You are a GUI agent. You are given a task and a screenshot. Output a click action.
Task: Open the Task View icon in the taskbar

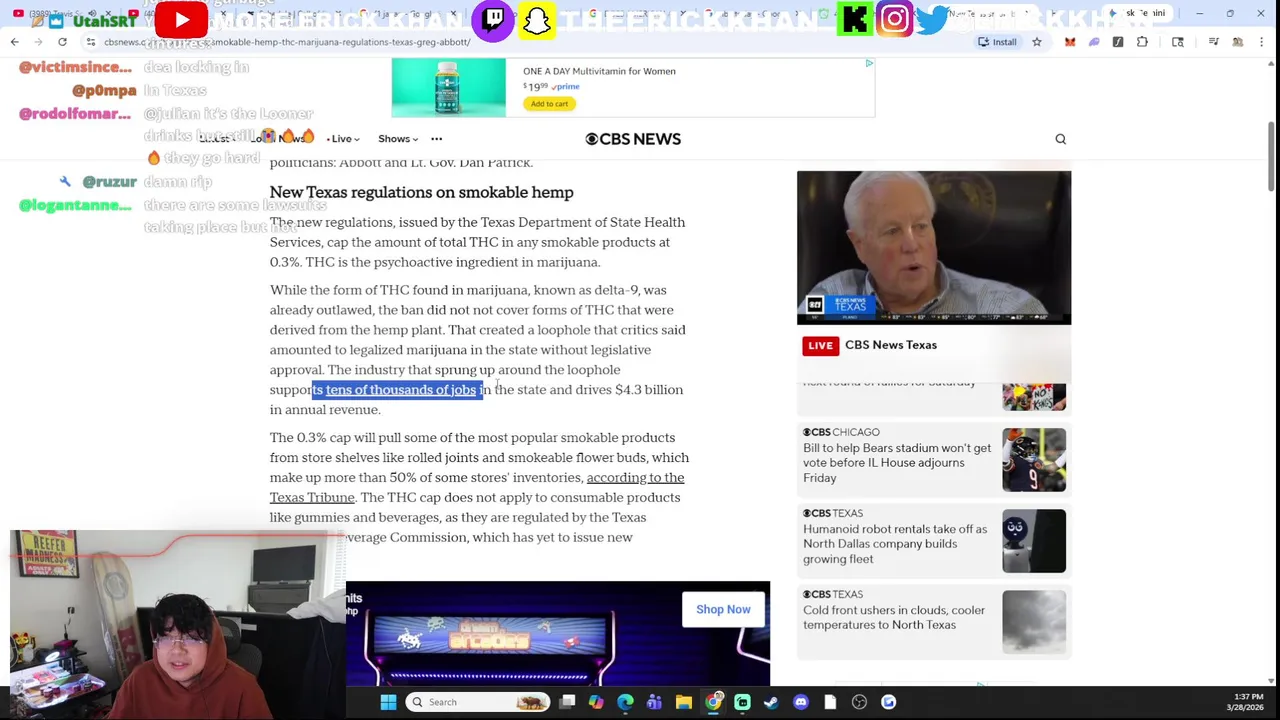pyautogui.click(x=567, y=702)
